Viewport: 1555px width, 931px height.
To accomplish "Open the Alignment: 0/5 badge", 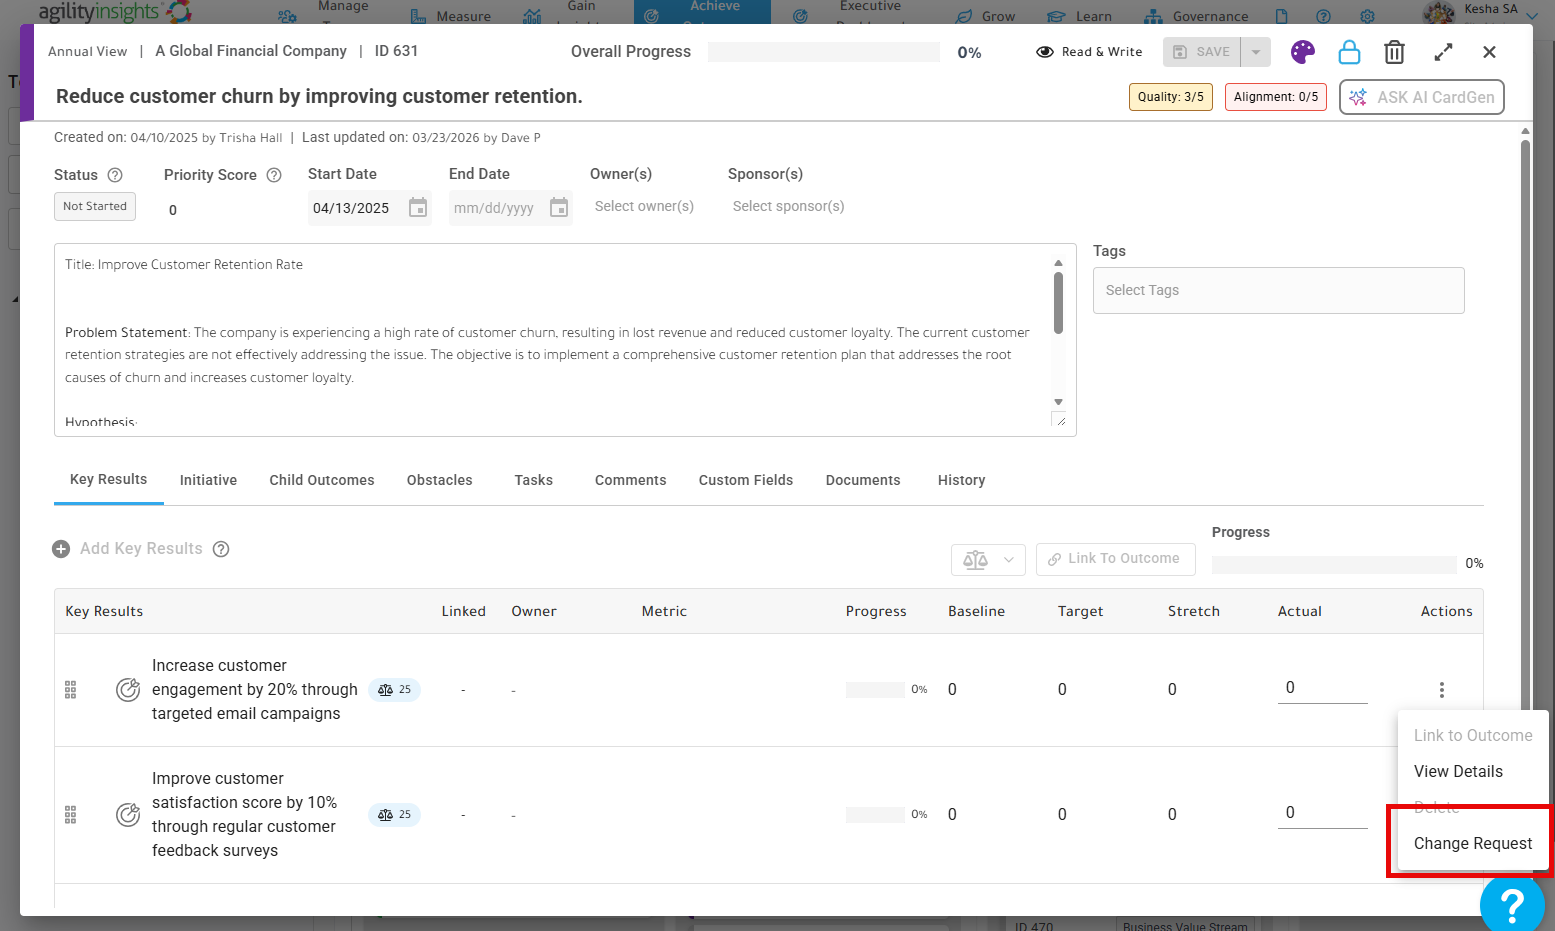I will pos(1276,97).
